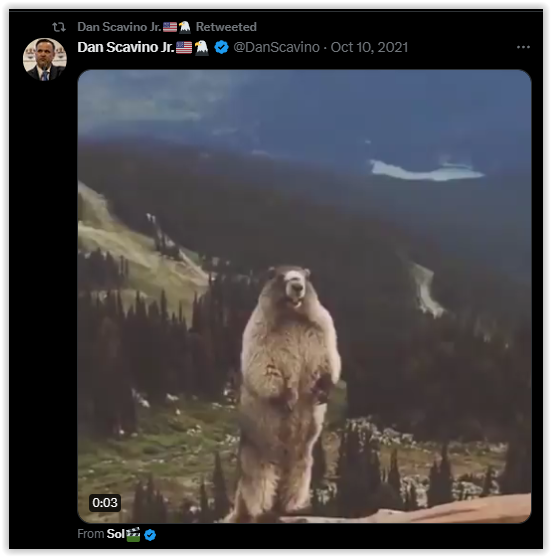This screenshot has width=551, height=557.
Task: Click the blue verified badge beside Dan Scavino Jr.
Action: [x=221, y=47]
